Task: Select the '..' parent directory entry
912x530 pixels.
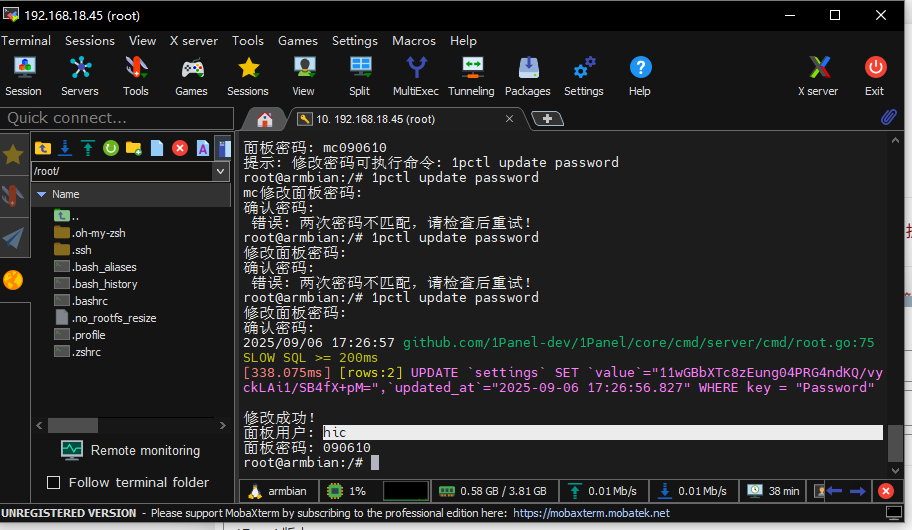Action: (66, 216)
